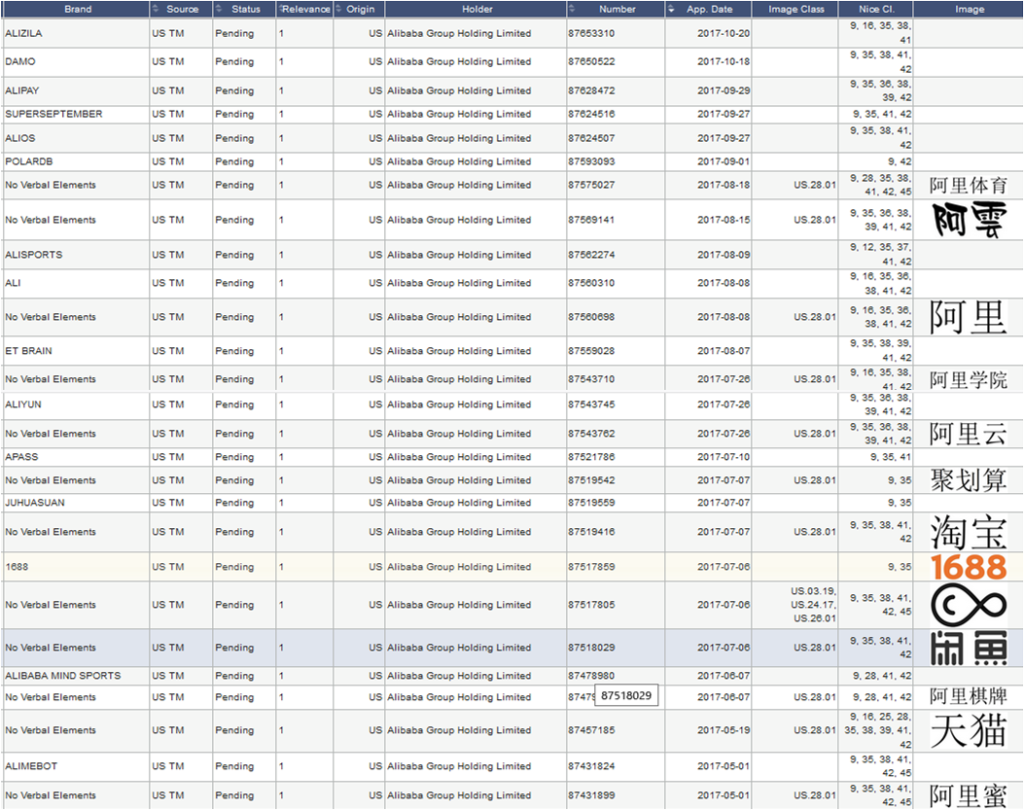The image size is (1024, 810).
Task: Click the sort arrow beside App. Date header
Action: pos(671,9)
